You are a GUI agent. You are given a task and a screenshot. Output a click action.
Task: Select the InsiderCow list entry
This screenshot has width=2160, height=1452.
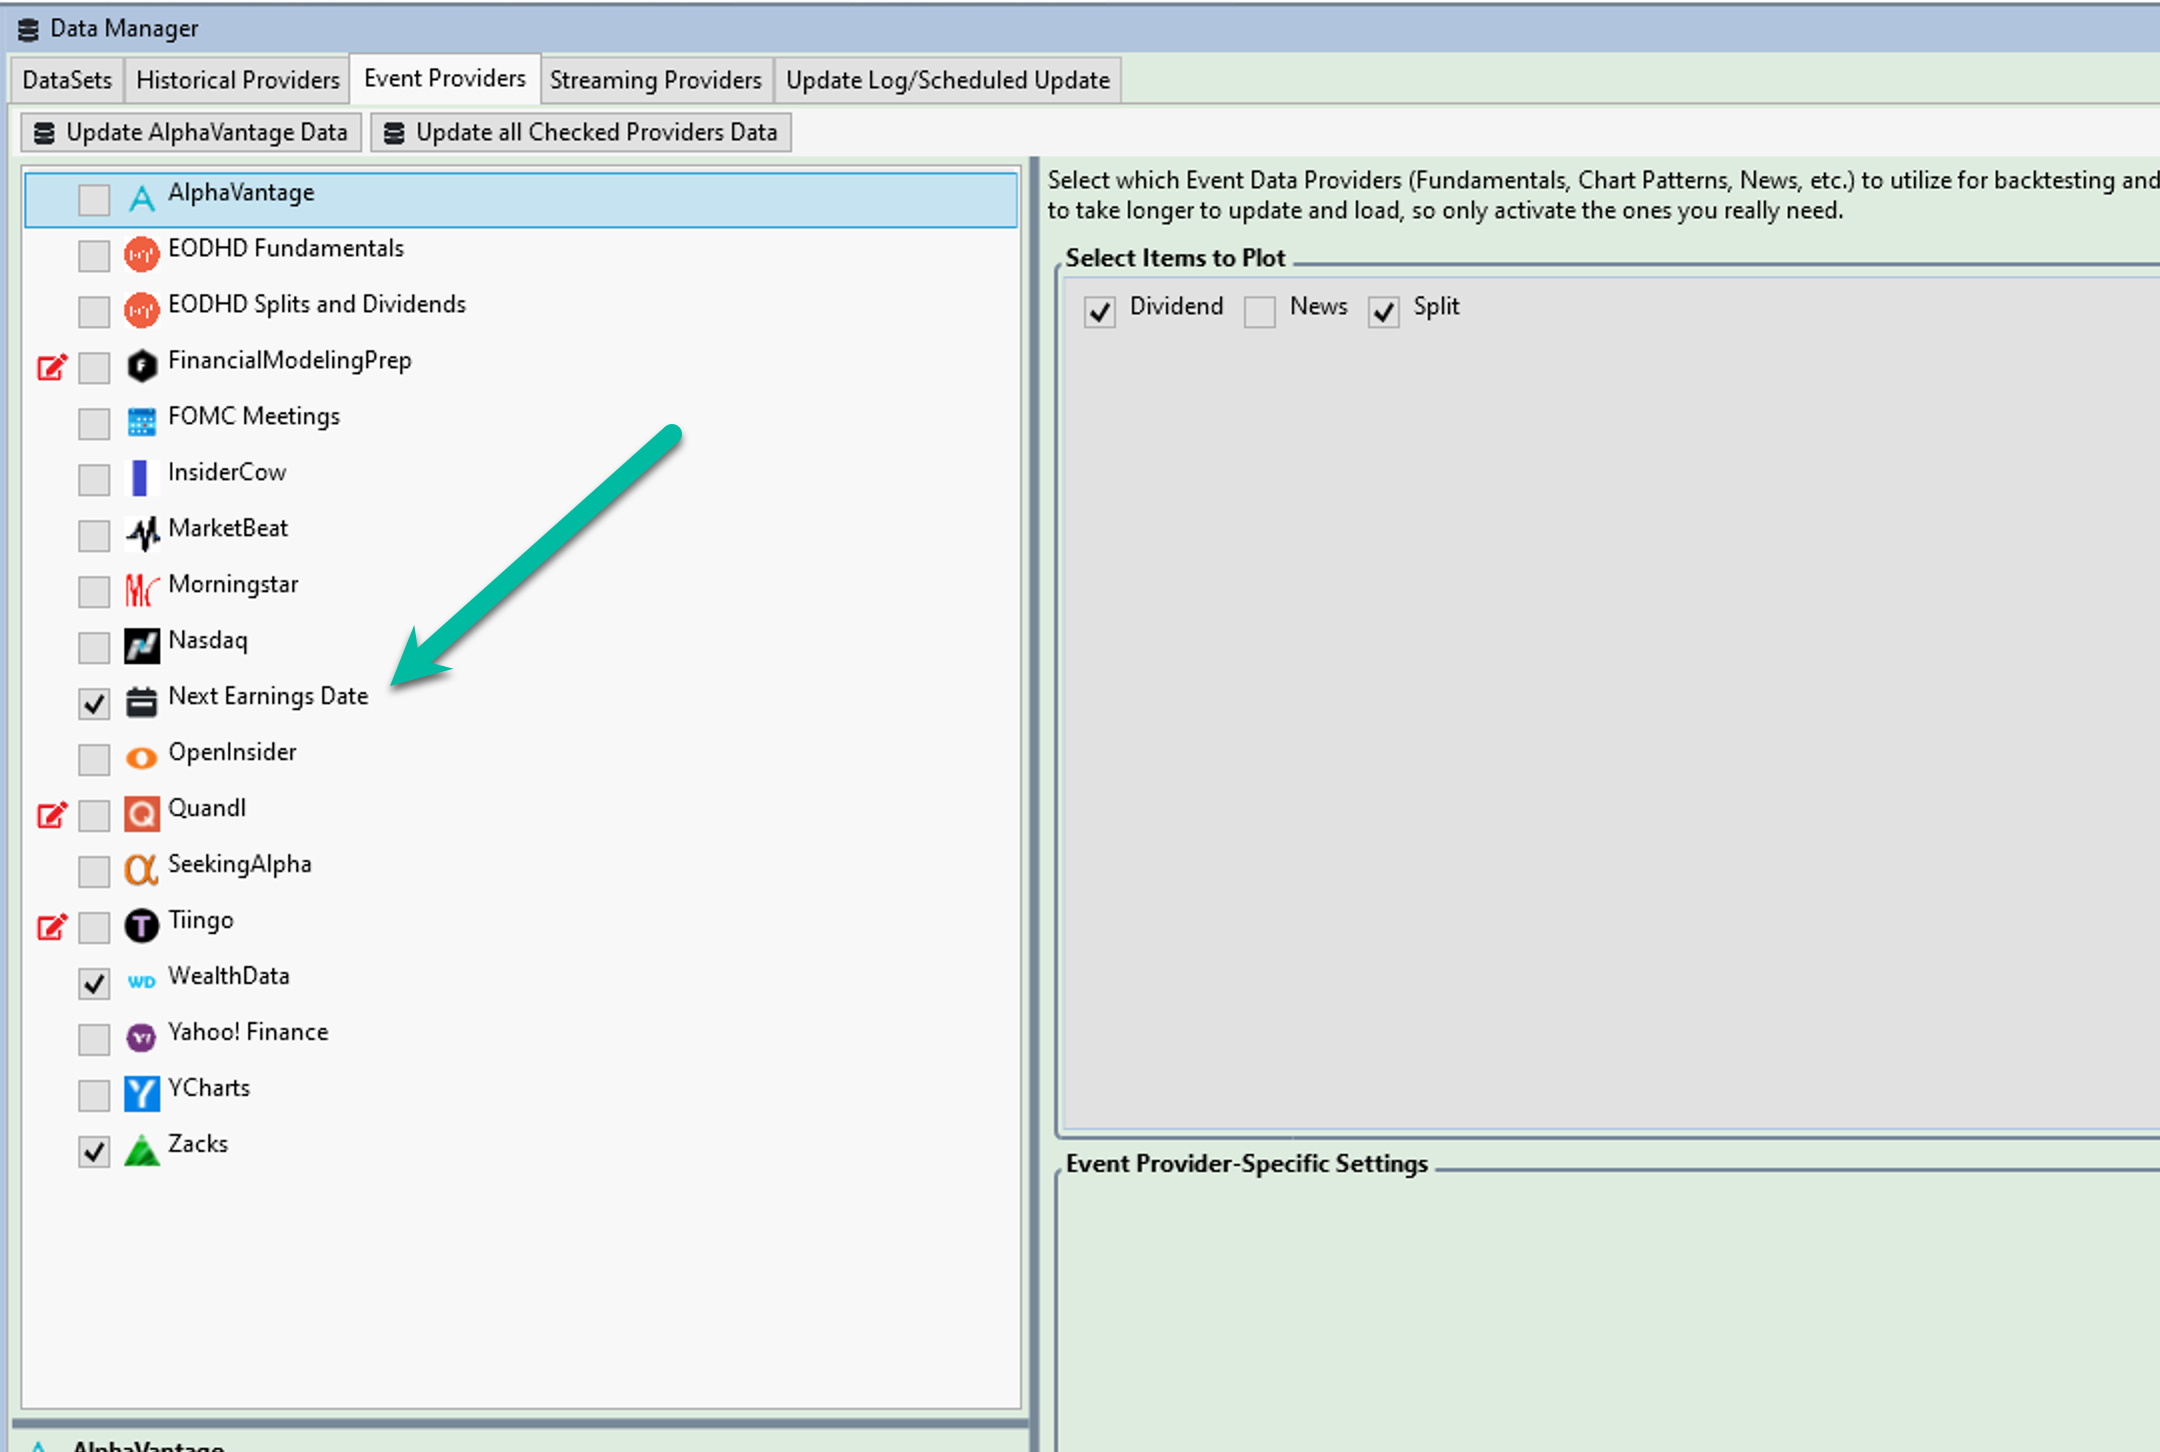(x=521, y=478)
